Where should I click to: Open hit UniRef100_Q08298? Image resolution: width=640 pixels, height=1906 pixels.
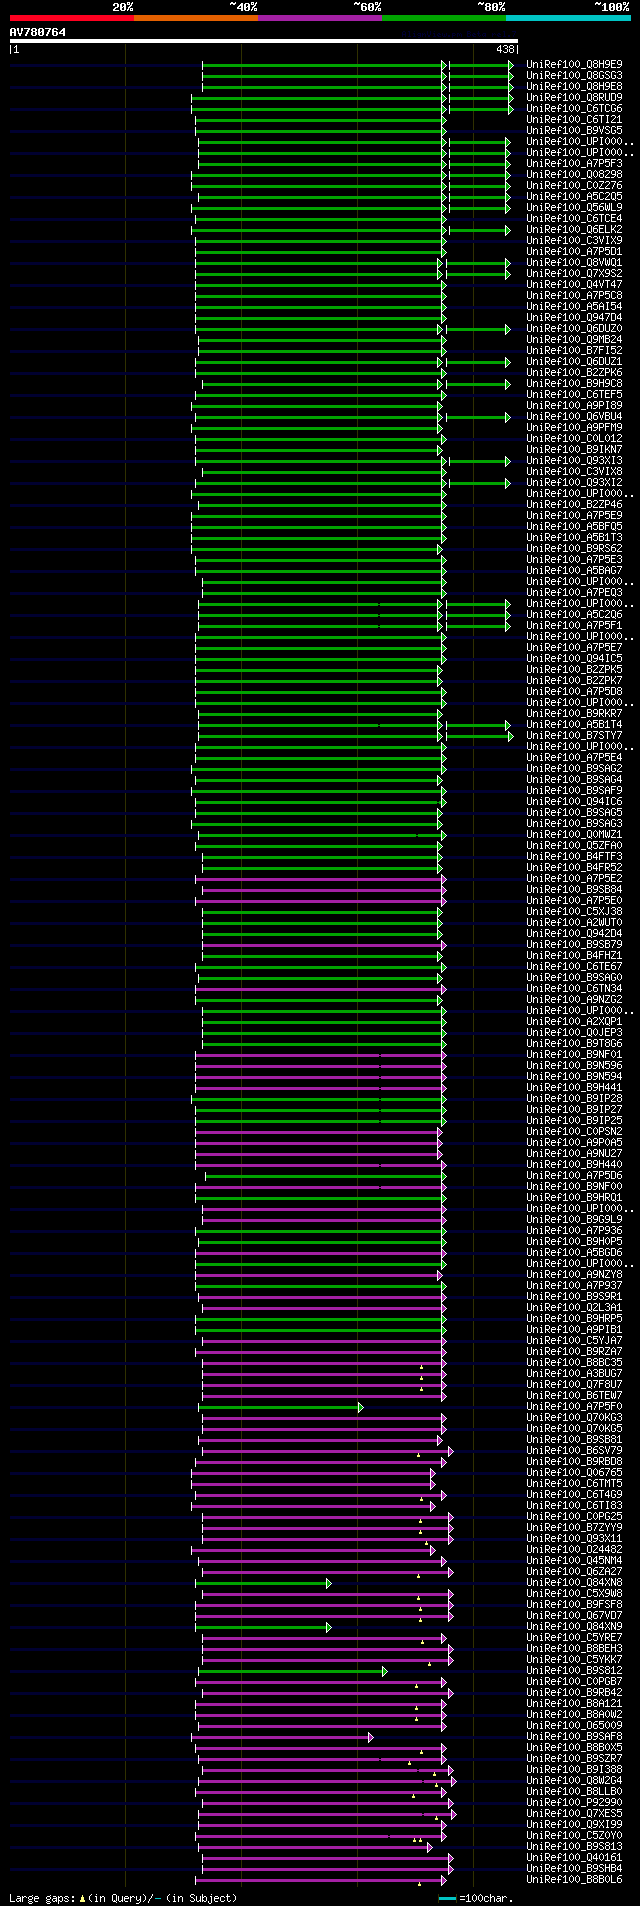(574, 174)
